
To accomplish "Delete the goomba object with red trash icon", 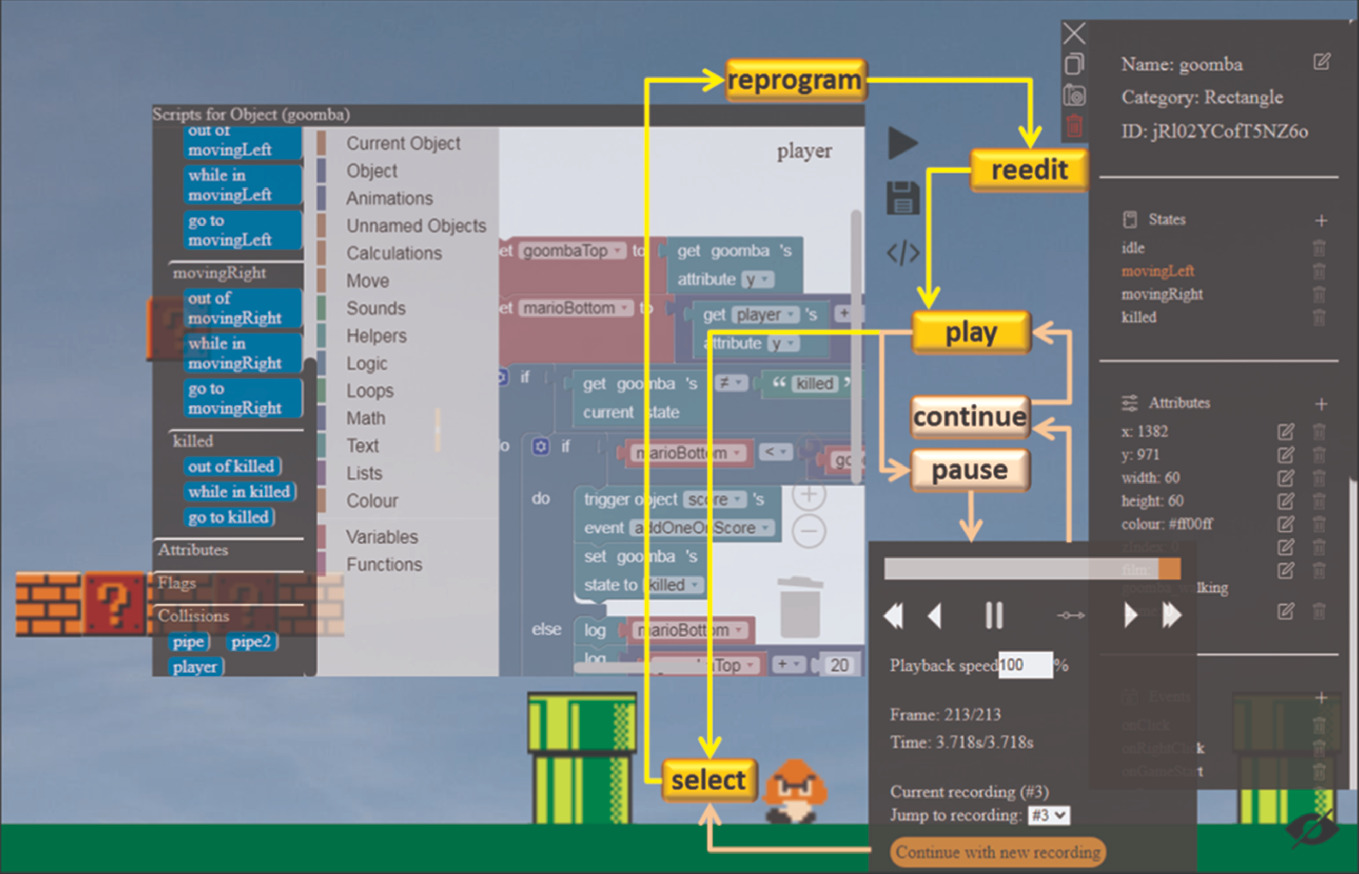I will [x=1074, y=126].
